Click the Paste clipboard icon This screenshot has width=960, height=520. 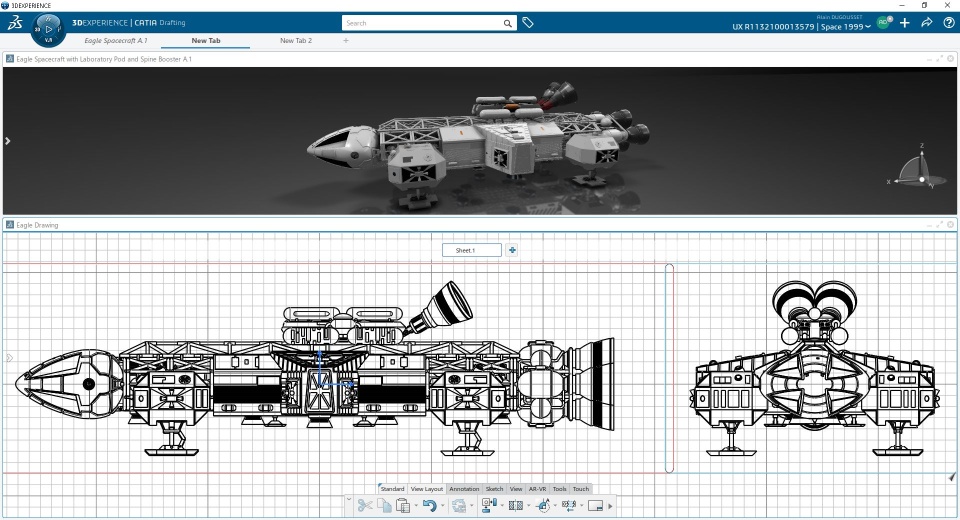403,505
